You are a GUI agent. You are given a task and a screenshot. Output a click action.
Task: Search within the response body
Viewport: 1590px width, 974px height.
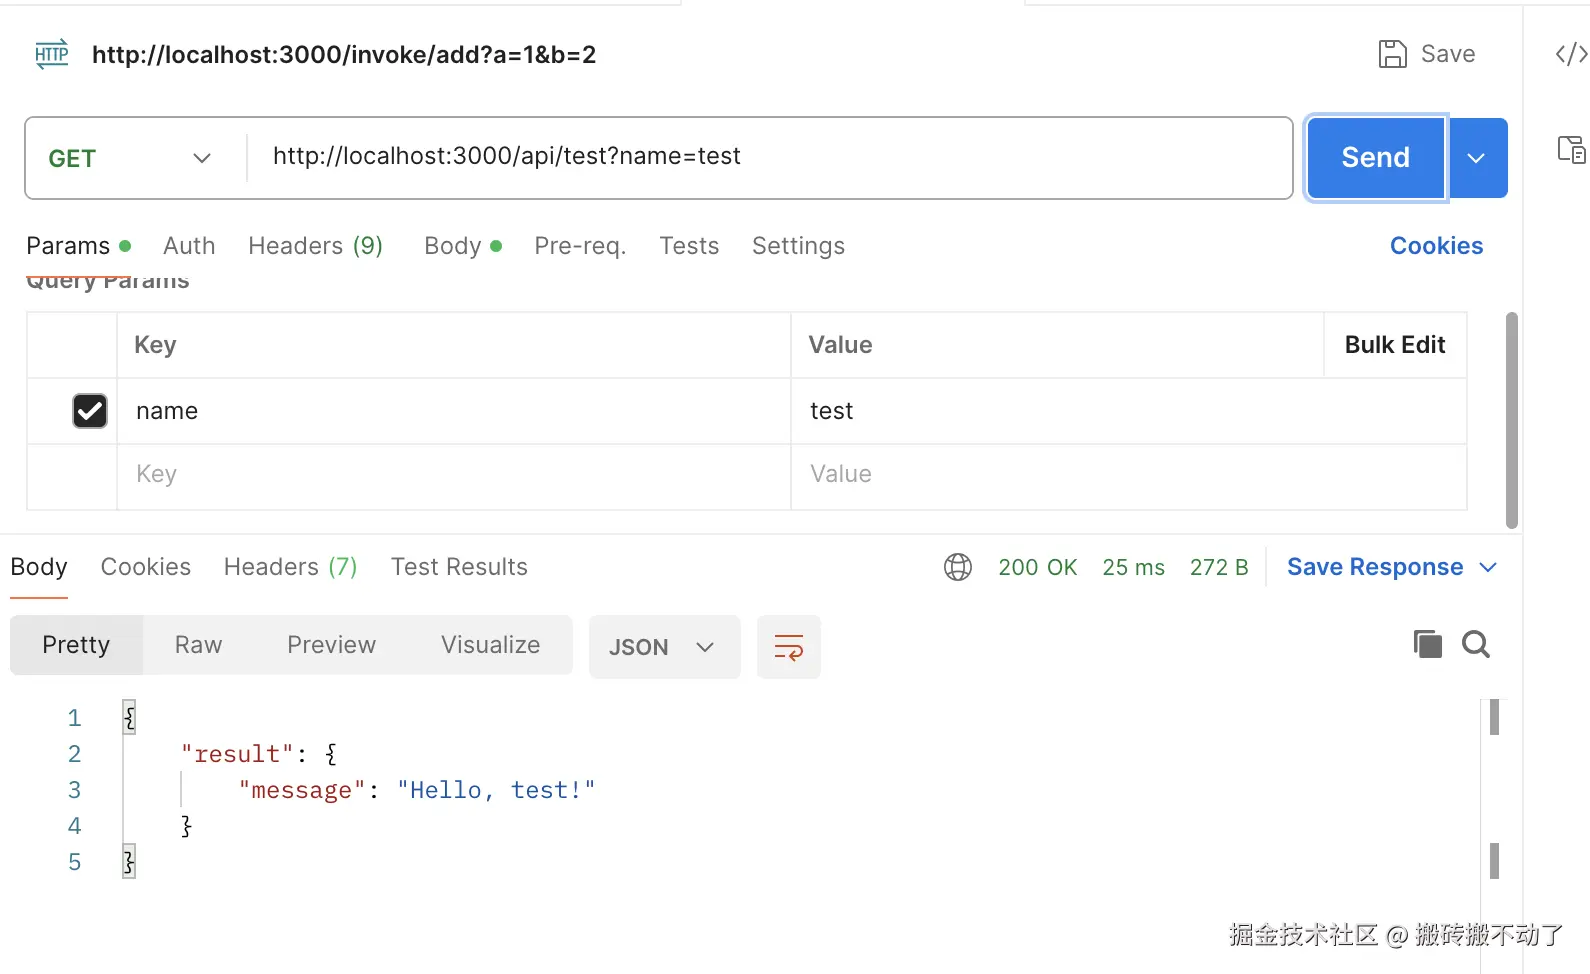[x=1476, y=644]
